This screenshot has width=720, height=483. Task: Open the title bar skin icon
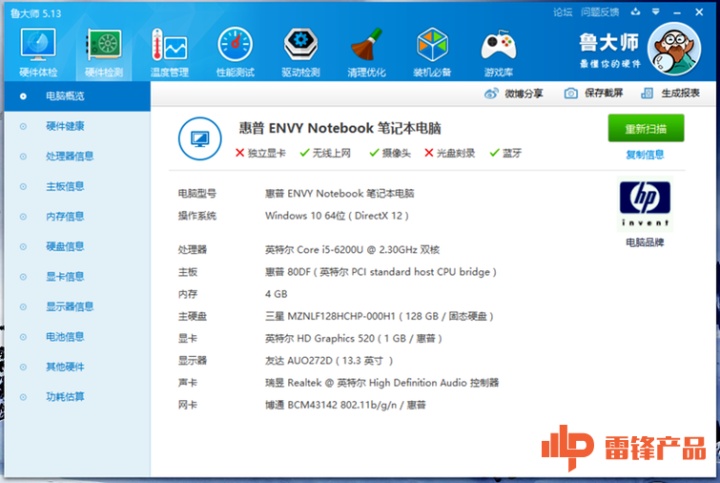coord(636,12)
